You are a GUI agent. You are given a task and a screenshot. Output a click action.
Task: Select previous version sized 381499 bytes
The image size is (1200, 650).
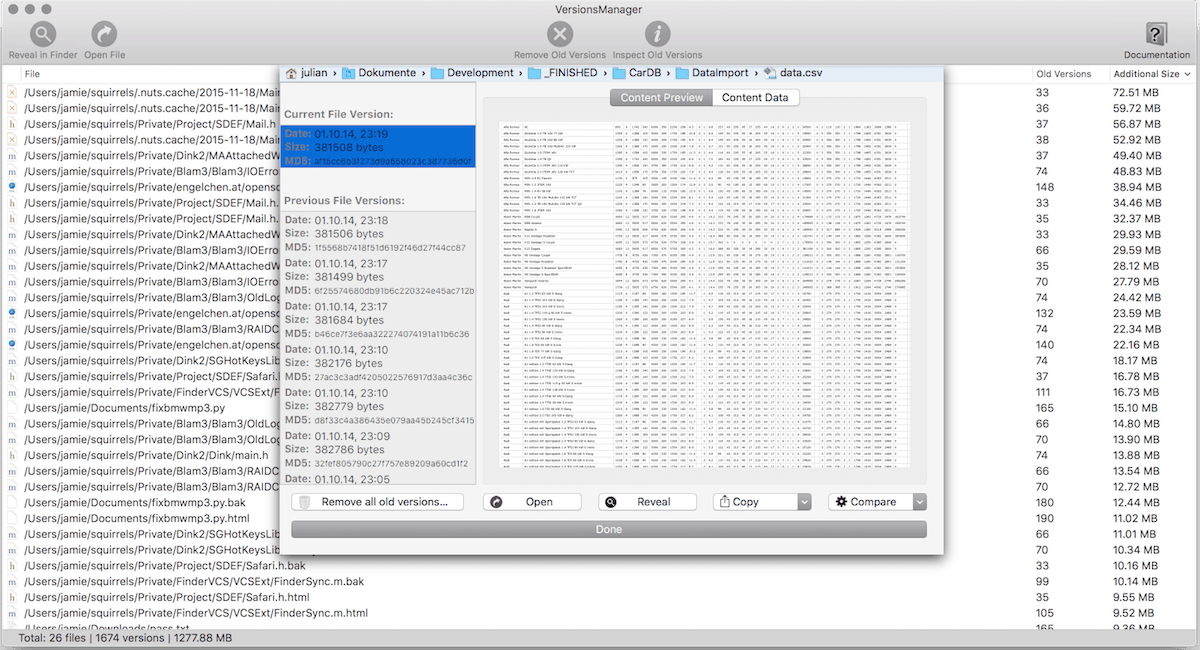[378, 277]
